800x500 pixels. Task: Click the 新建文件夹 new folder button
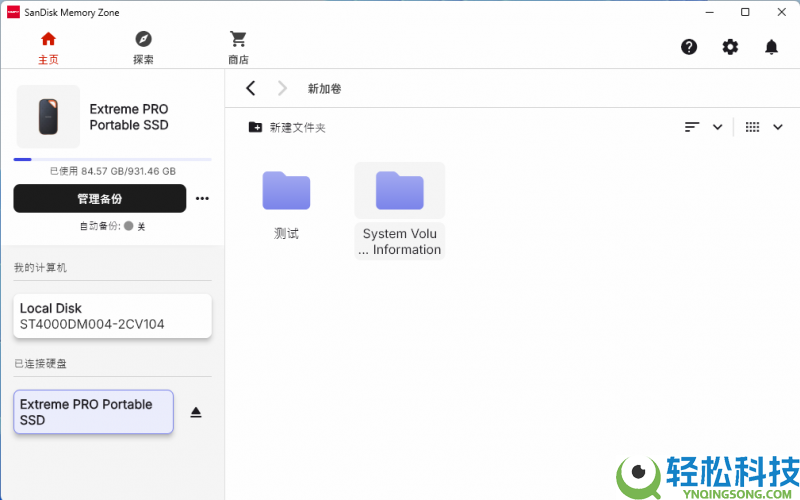[x=287, y=127]
